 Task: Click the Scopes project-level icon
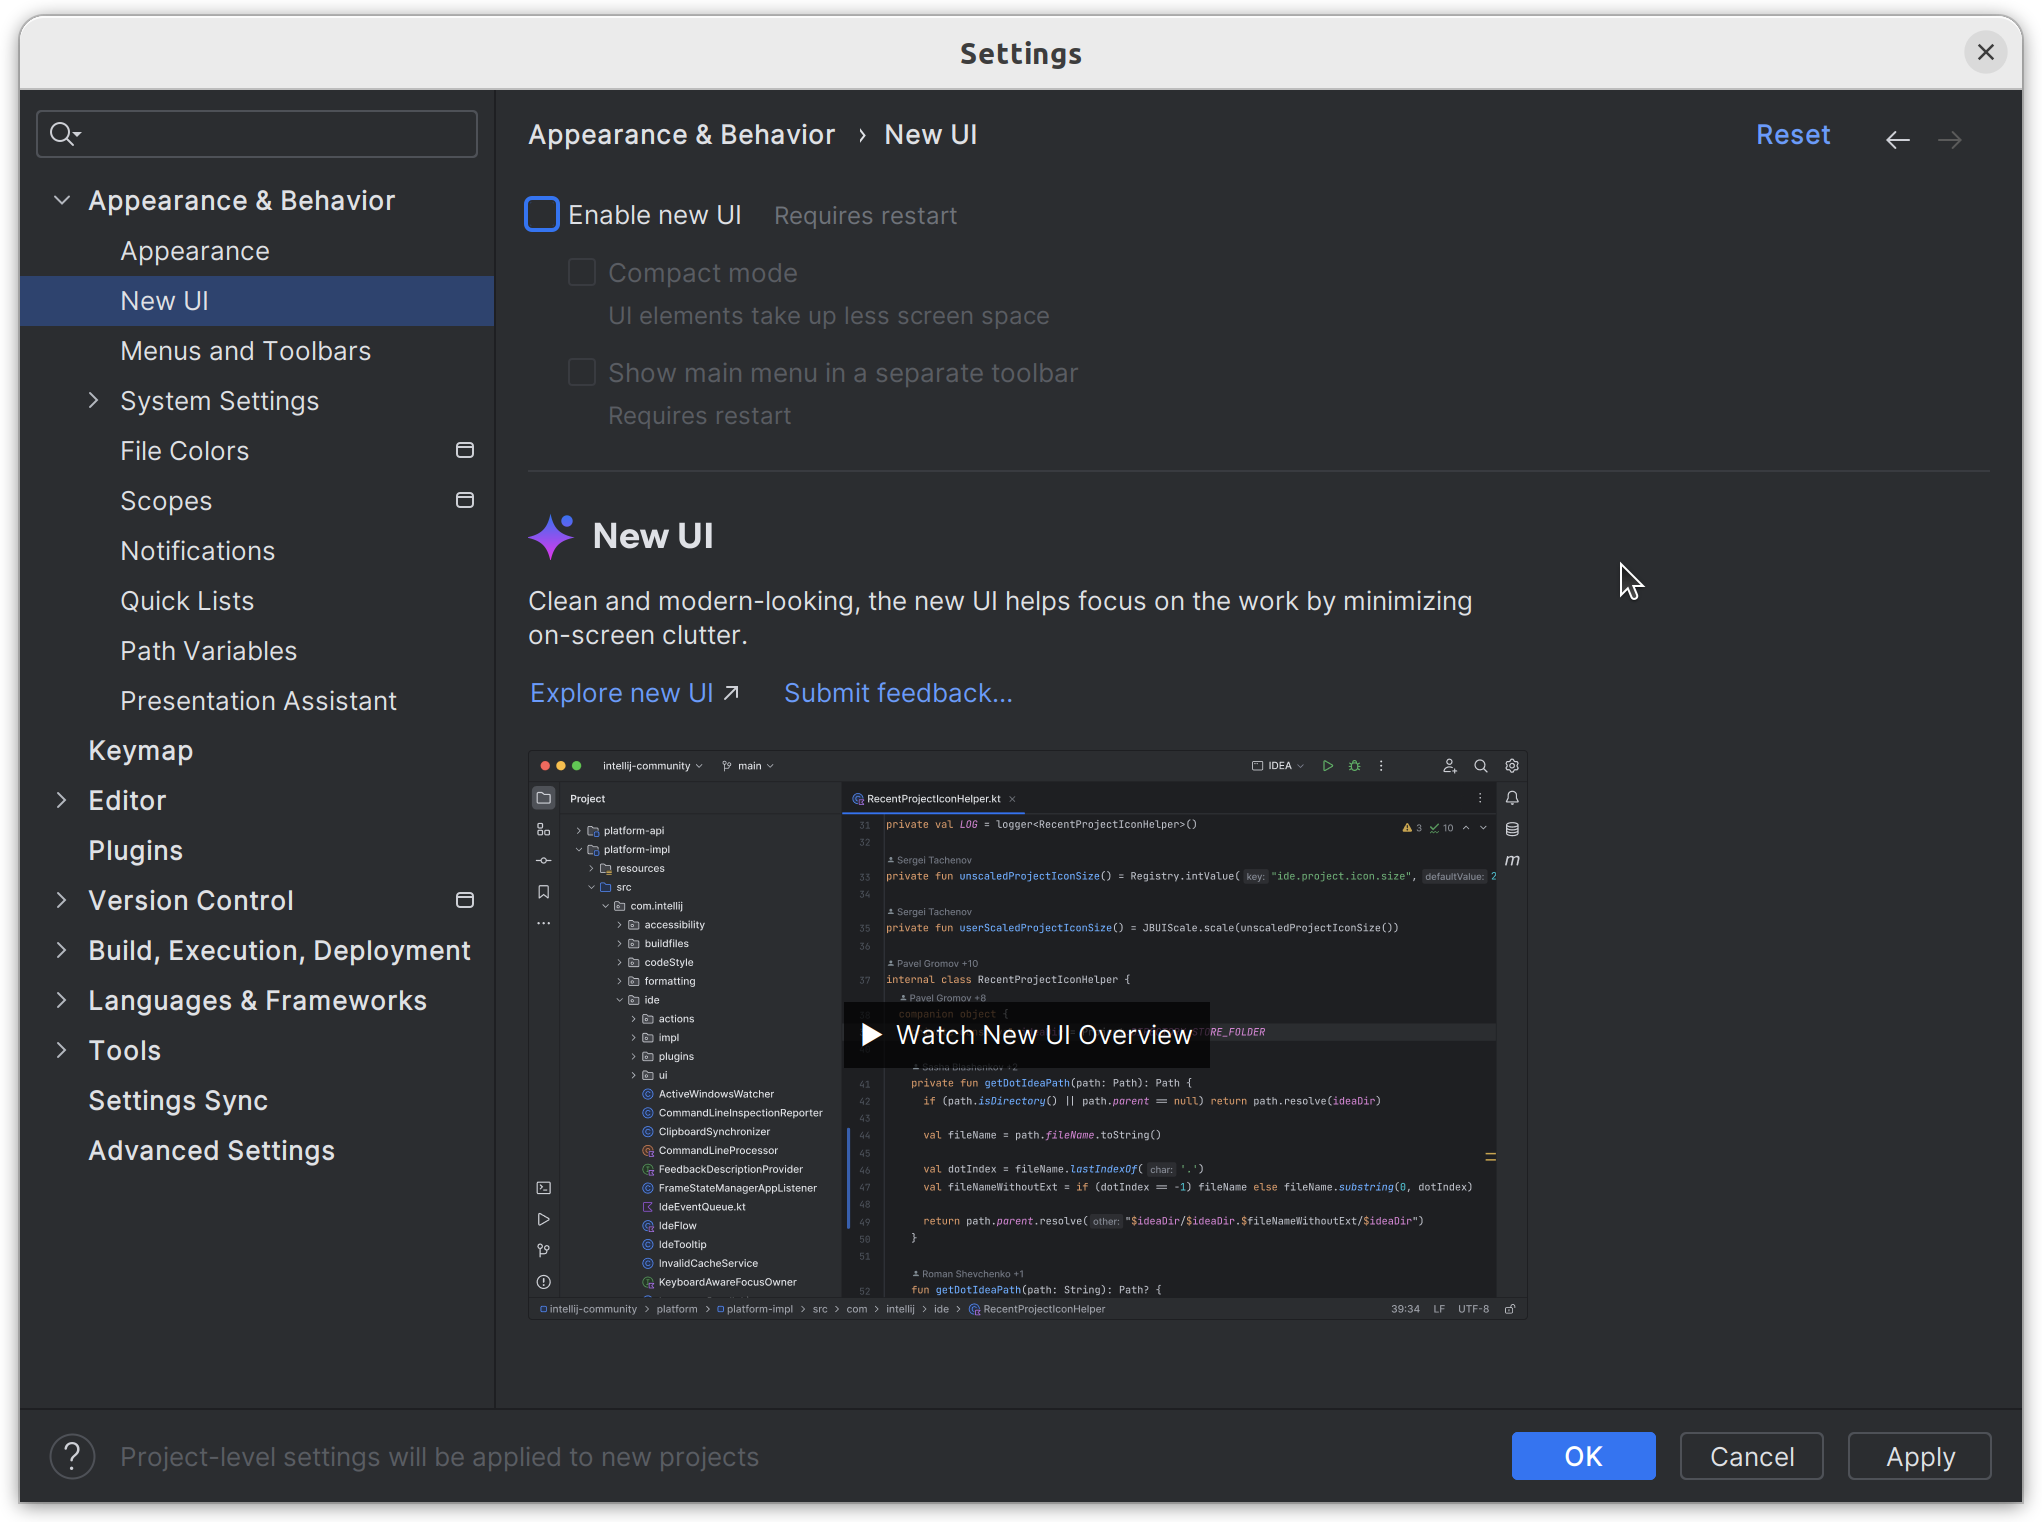coord(465,500)
